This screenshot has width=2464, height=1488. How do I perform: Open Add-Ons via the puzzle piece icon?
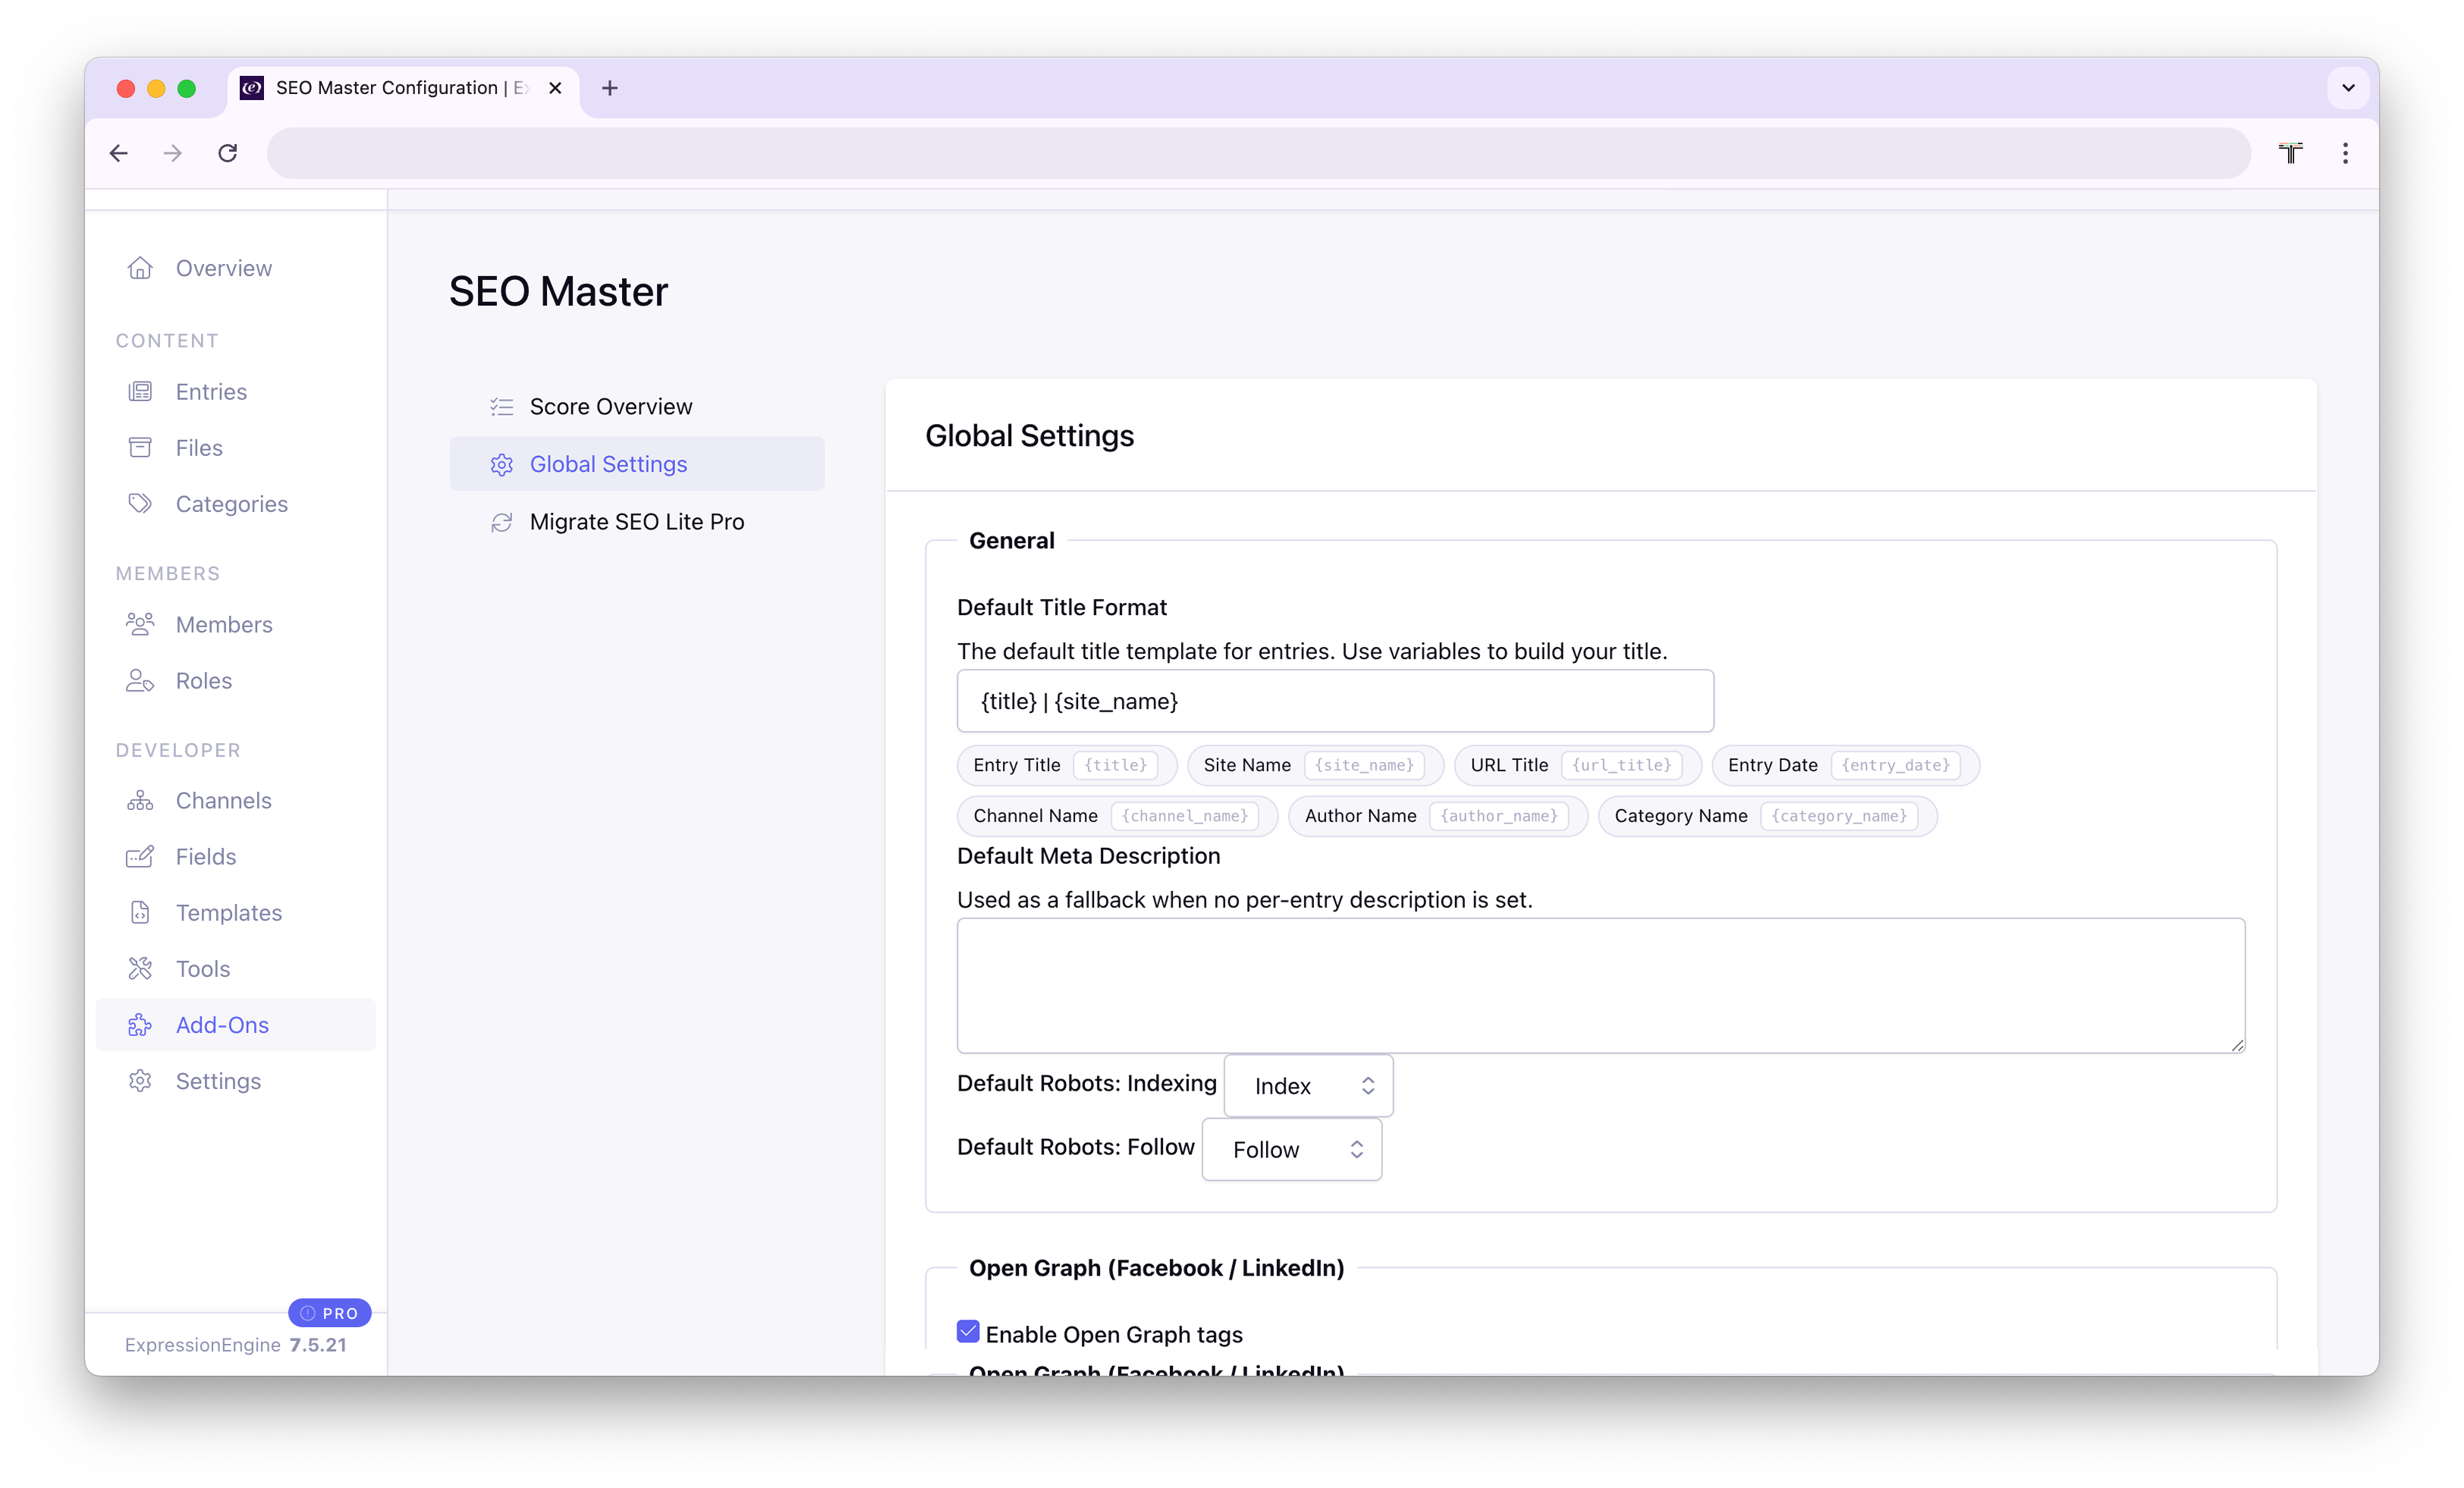point(141,1024)
